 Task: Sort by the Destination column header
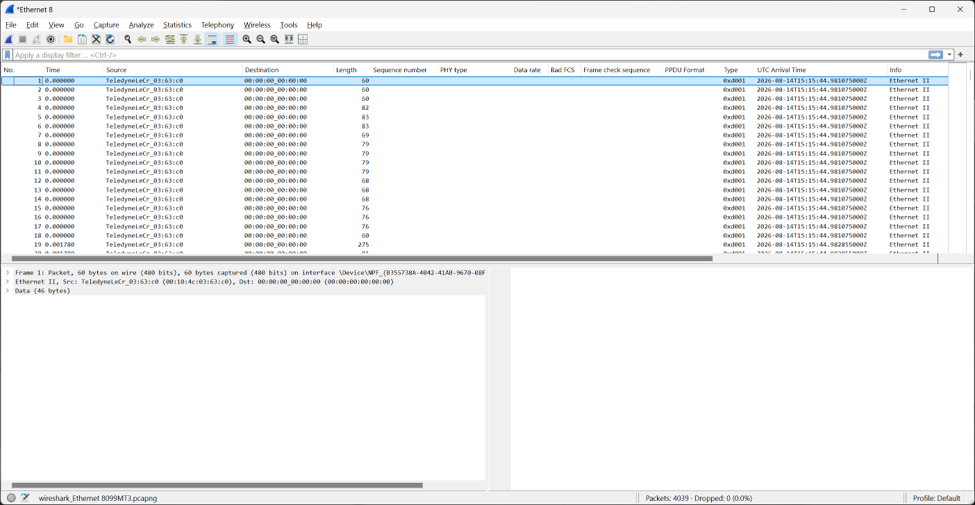coord(288,70)
